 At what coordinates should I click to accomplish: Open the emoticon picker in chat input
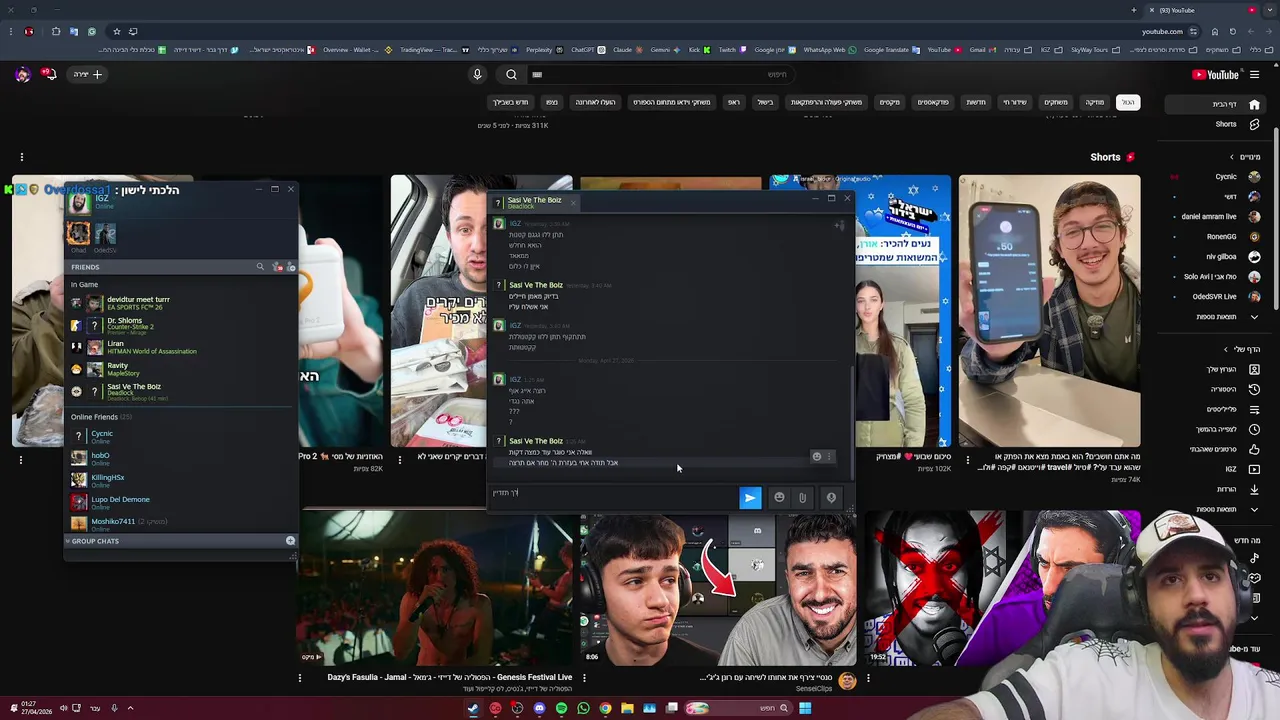click(x=779, y=497)
